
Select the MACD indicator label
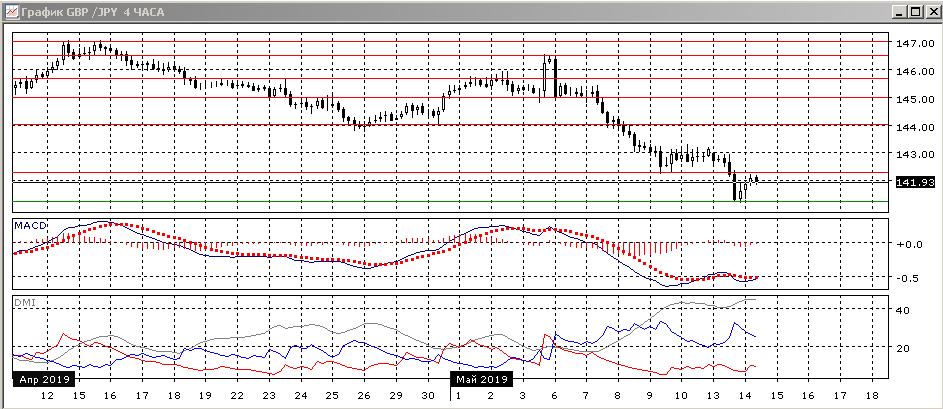[x=30, y=226]
